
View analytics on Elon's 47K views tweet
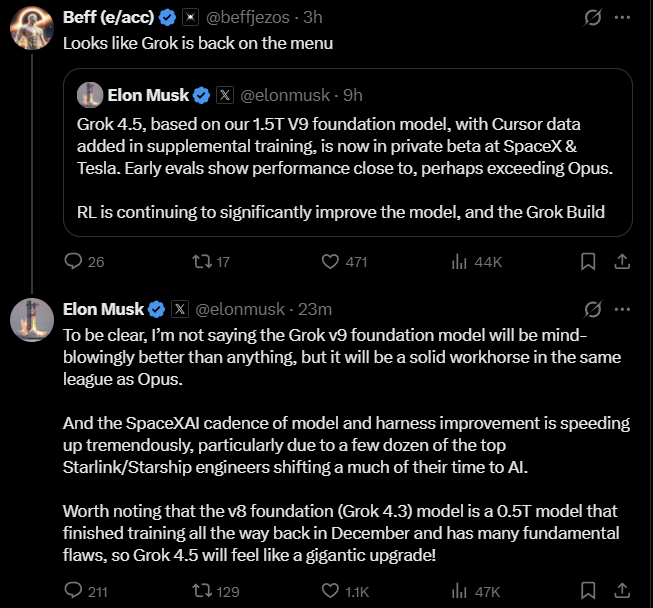click(459, 591)
